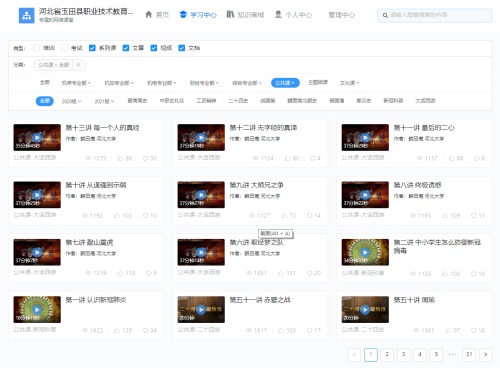The height and width of the screenshot is (368, 500).
Task: Play video 第十三讲 每一个人的真经
Action: click(37, 137)
